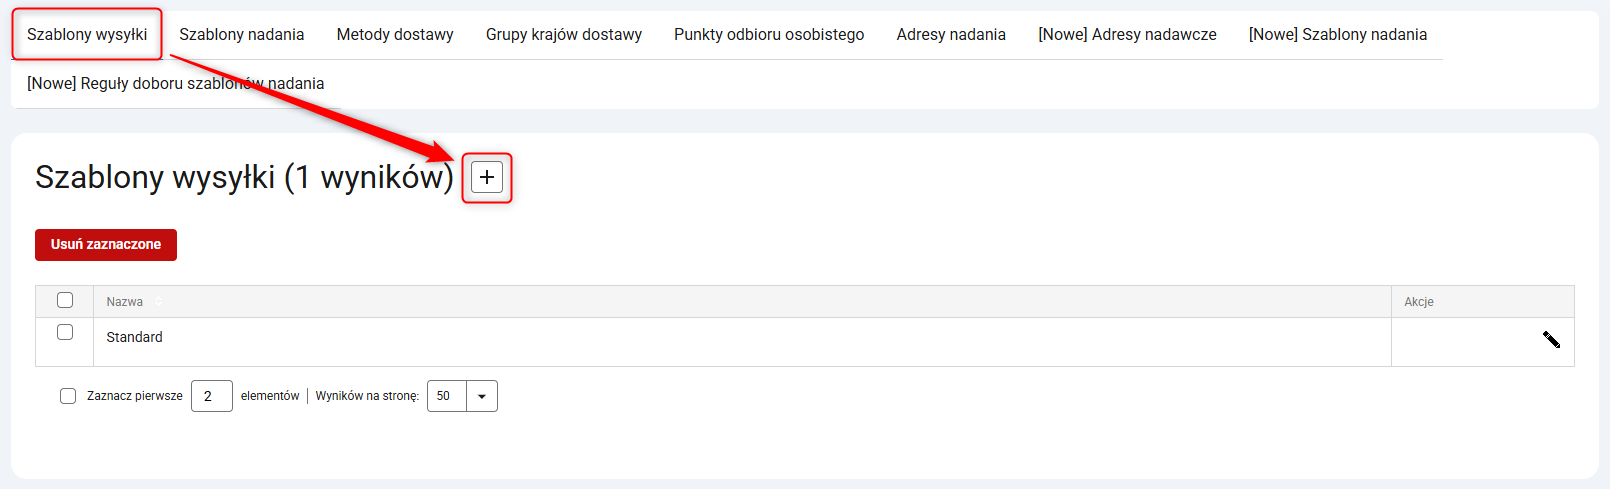Screen dimensions: 1610x489
Task: Open the Wyników na stronę dropdown
Action: pos(481,396)
